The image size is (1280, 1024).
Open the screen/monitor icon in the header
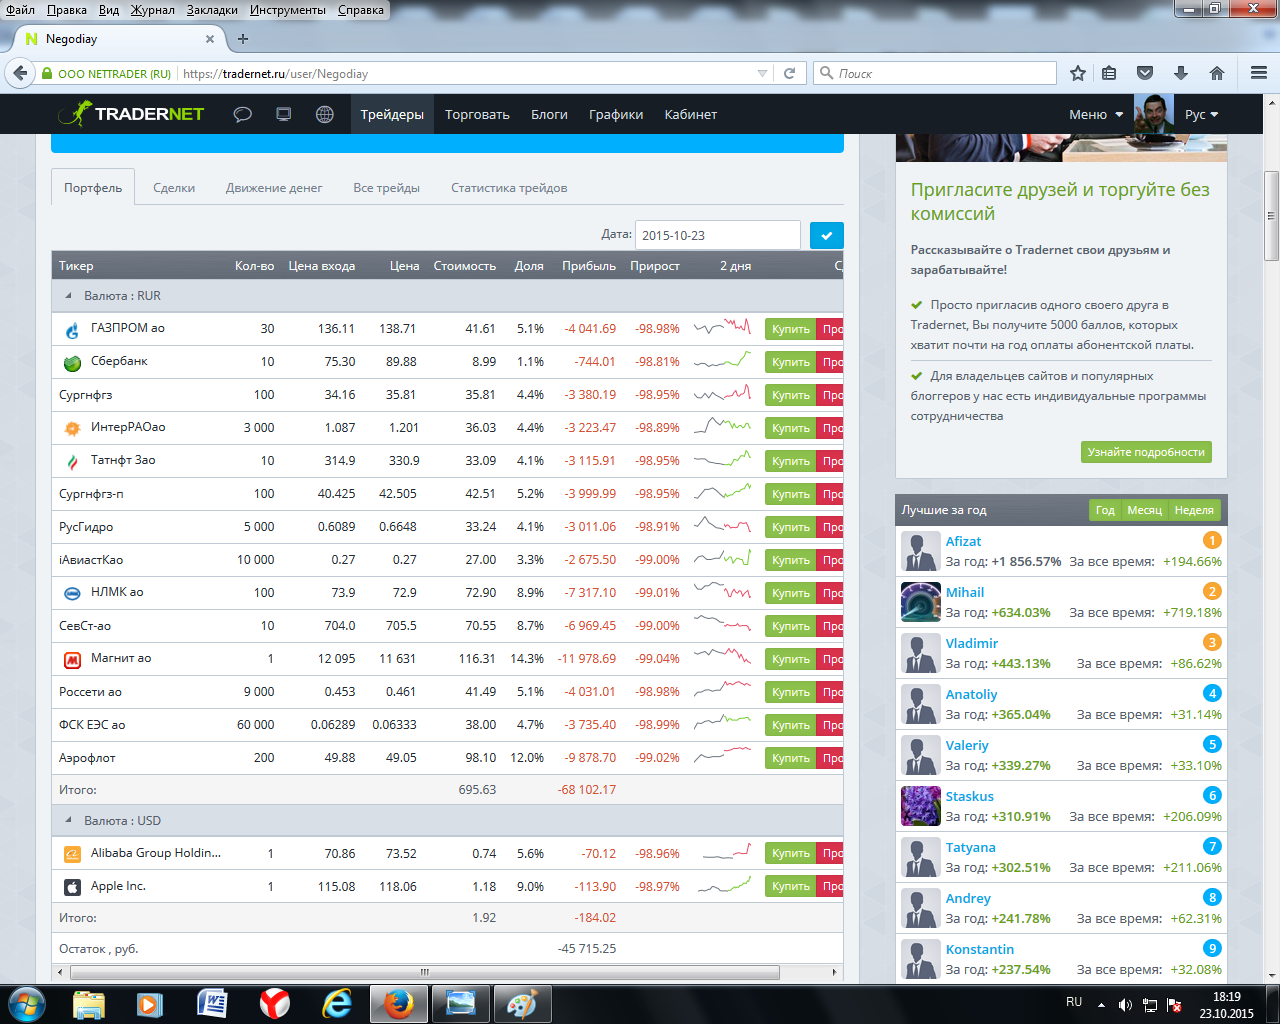(283, 114)
